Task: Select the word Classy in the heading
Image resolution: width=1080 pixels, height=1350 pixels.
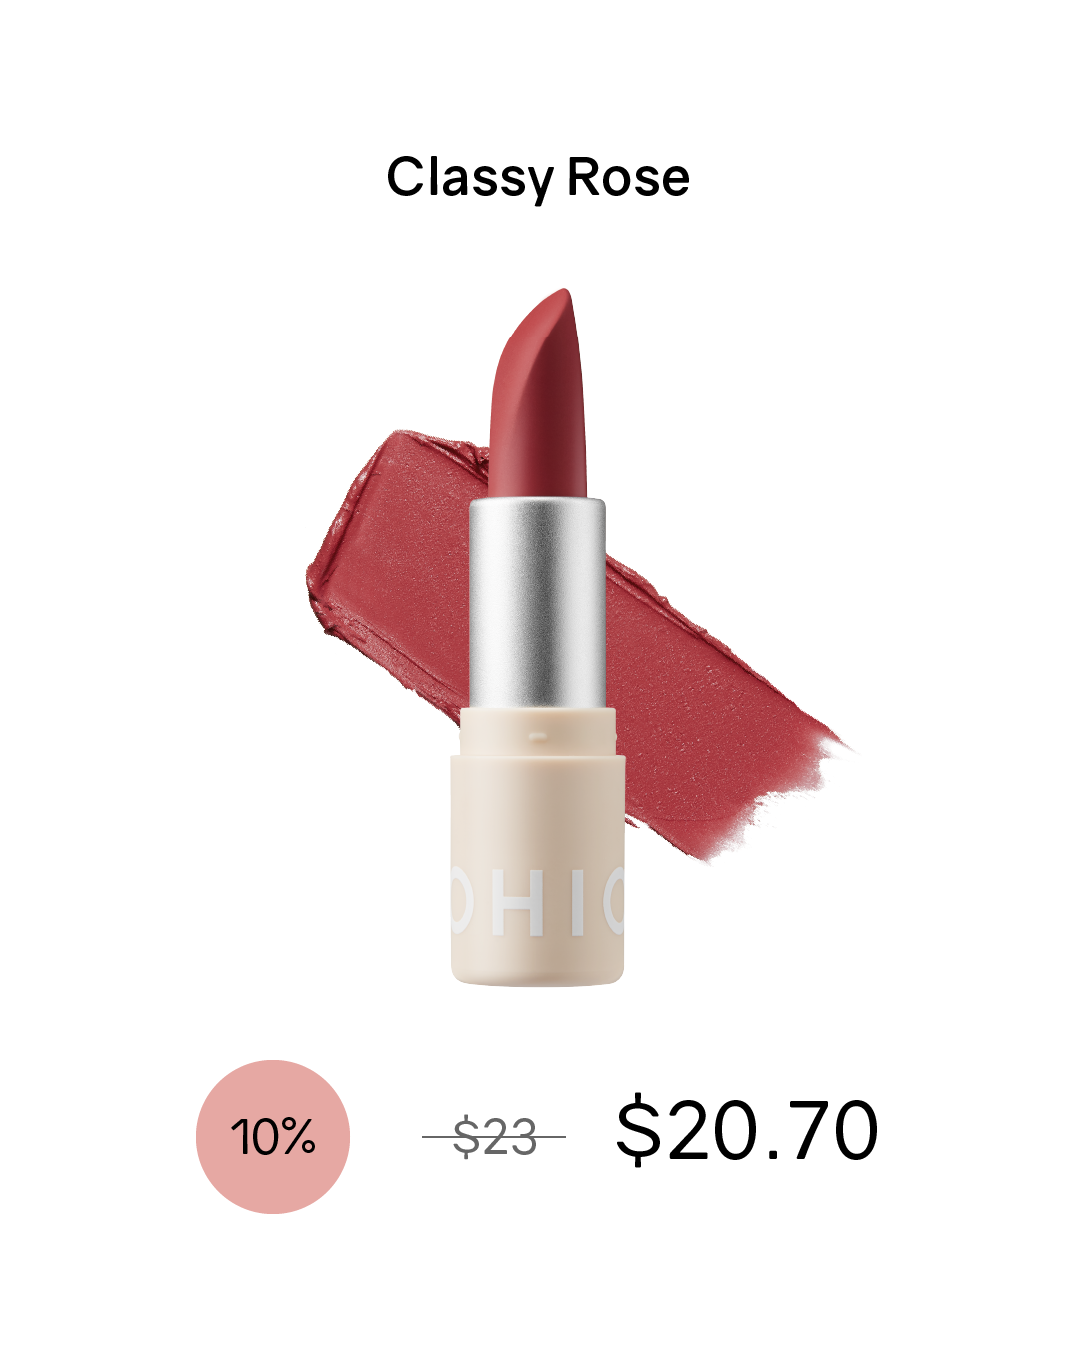Action: click(x=470, y=179)
